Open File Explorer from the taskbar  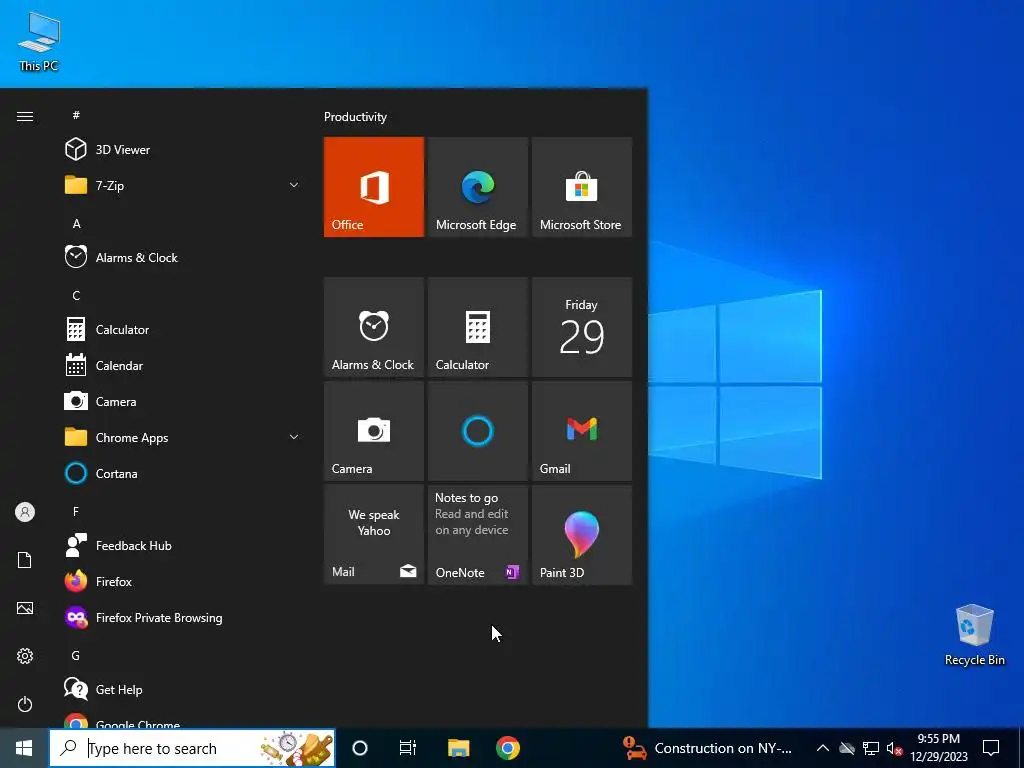[x=458, y=748]
